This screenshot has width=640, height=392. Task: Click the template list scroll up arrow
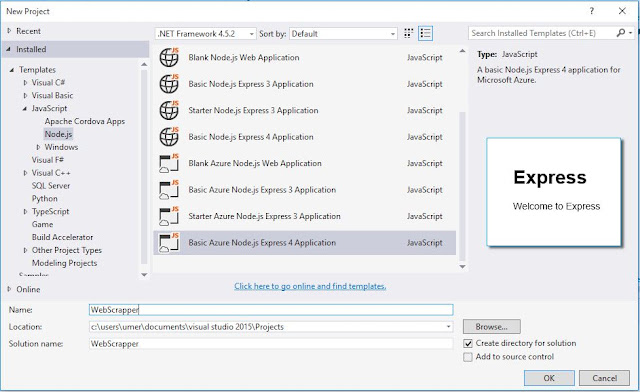click(x=462, y=51)
